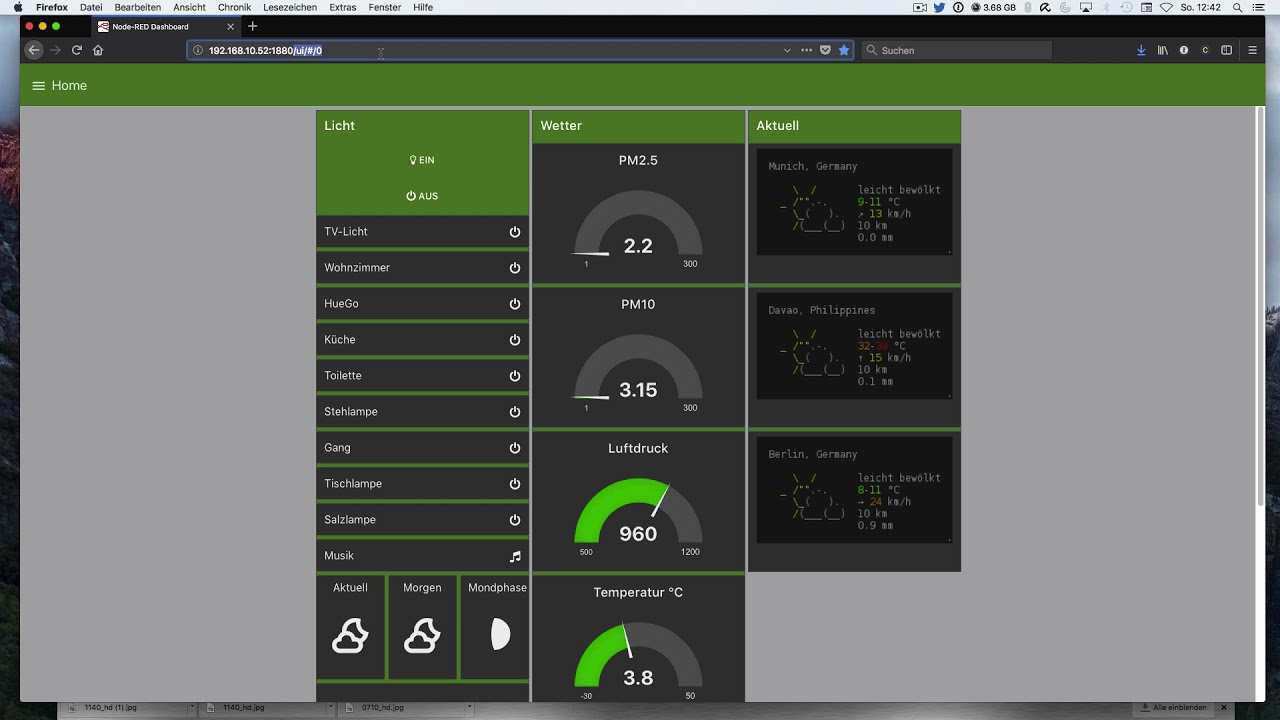This screenshot has height=720, width=1280.
Task: Toggle the TV-Licht power switch
Action: [515, 232]
